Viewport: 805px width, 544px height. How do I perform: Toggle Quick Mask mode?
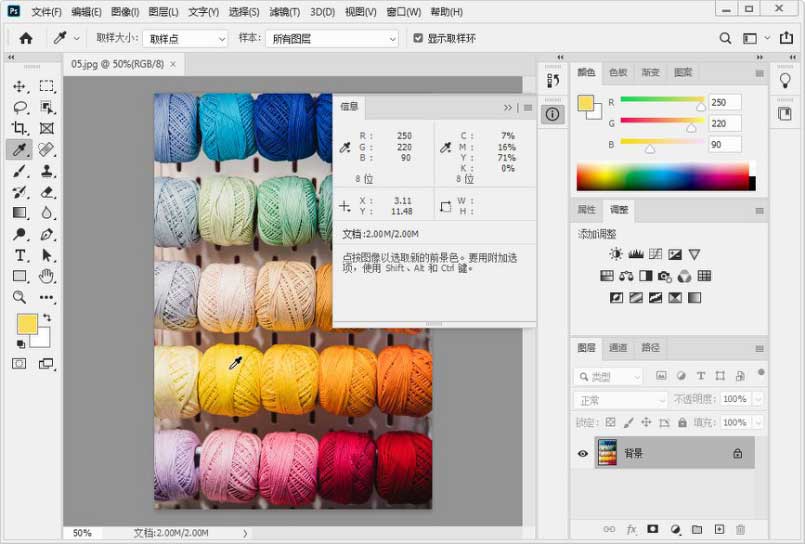[x=19, y=363]
